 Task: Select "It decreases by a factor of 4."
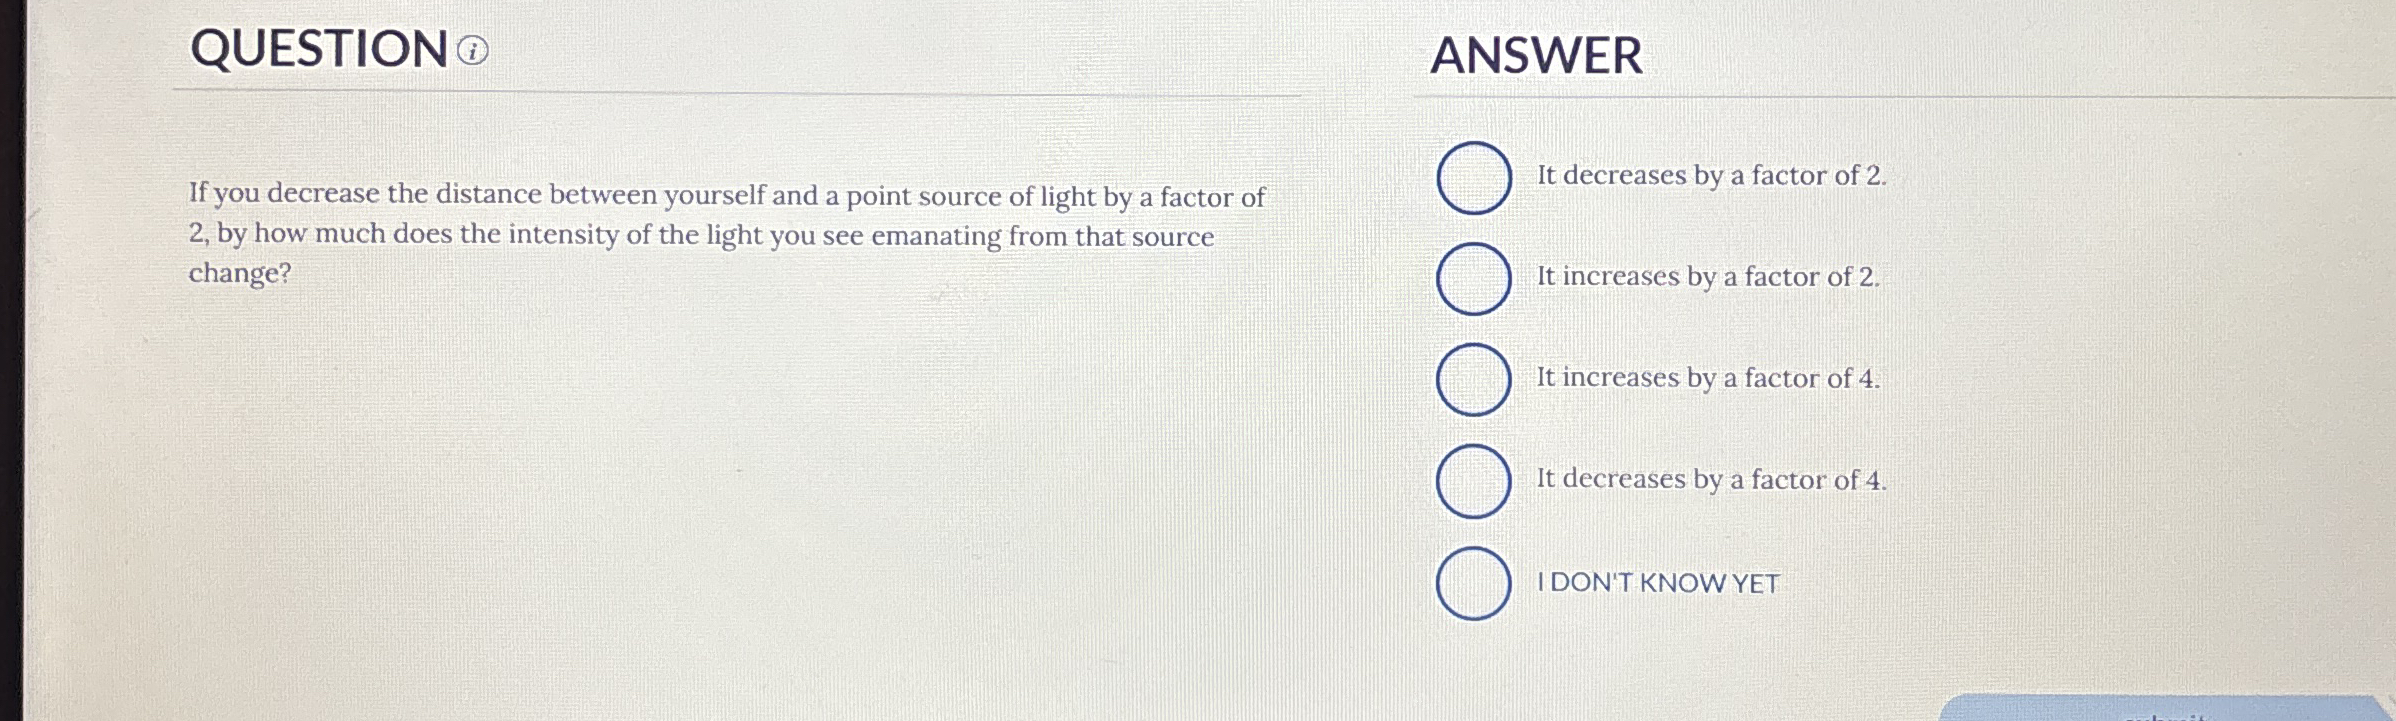click(1475, 481)
